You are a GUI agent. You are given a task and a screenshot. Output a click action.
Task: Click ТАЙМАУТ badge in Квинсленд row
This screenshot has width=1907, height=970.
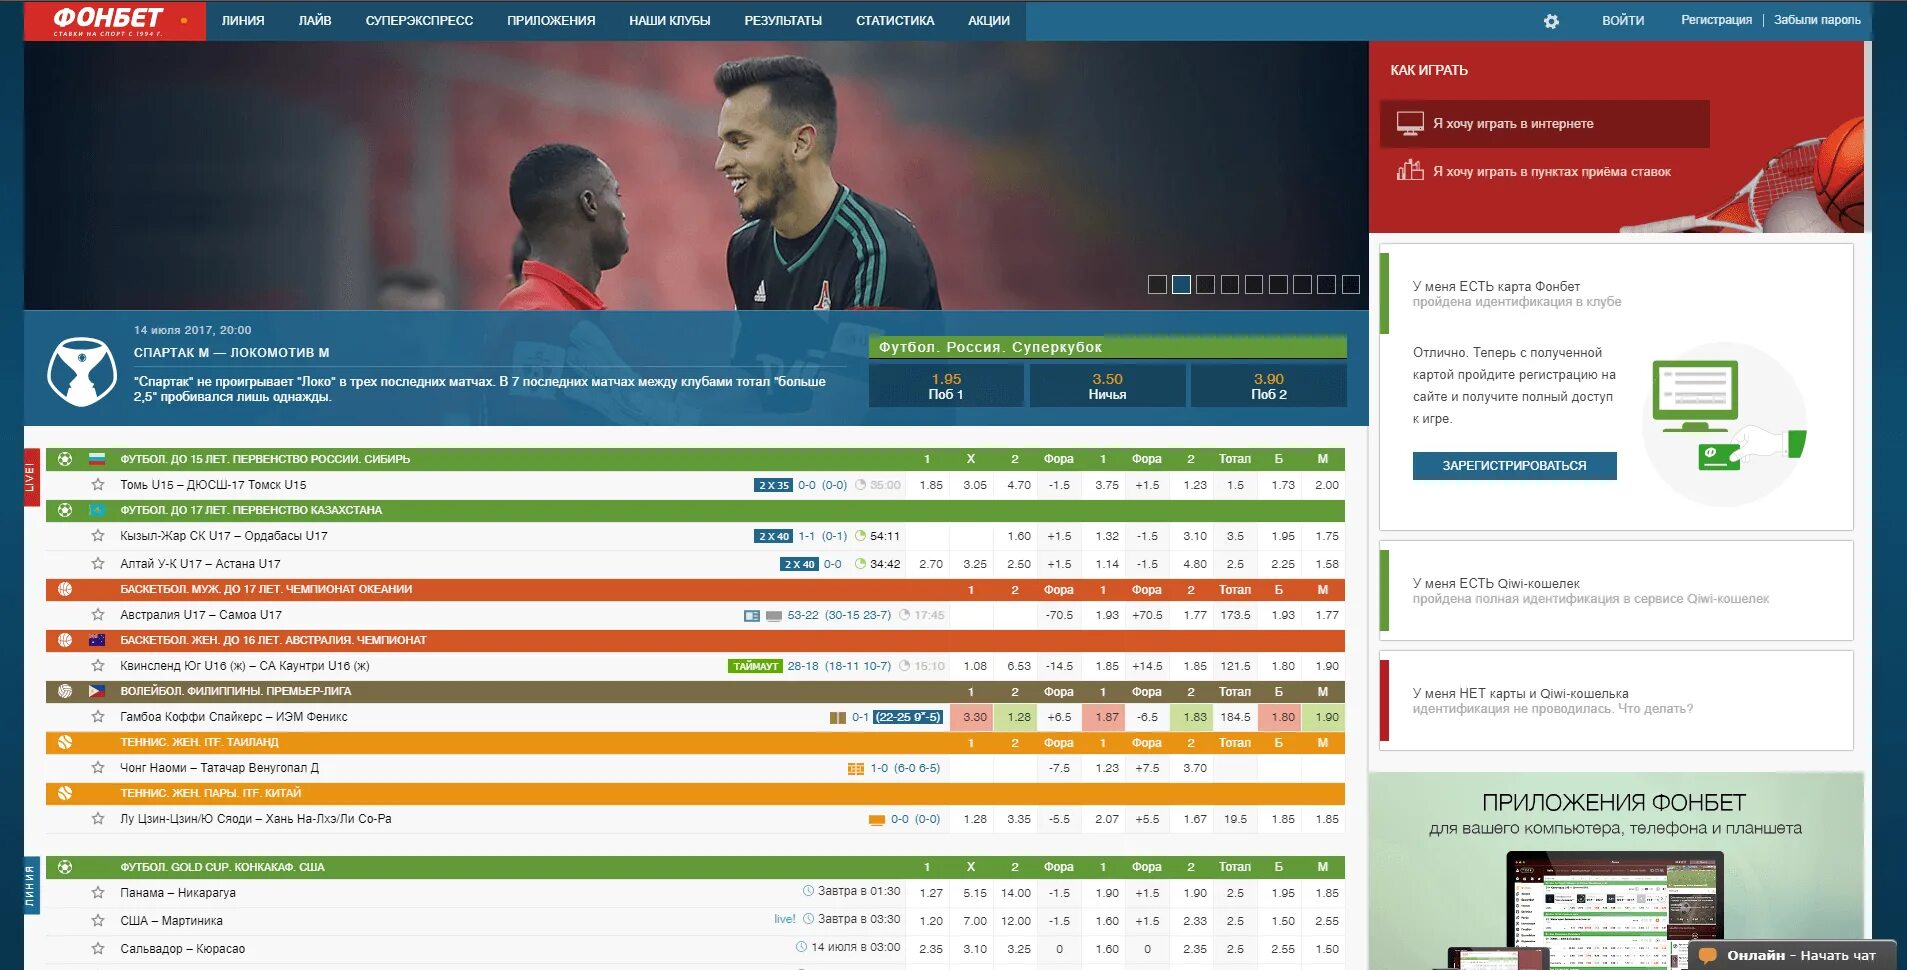pos(755,666)
